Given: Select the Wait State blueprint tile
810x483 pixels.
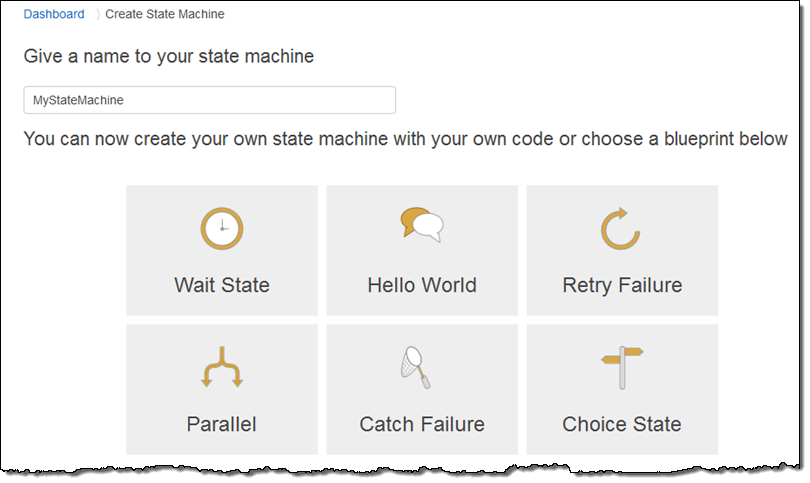Looking at the screenshot, I should [x=222, y=250].
